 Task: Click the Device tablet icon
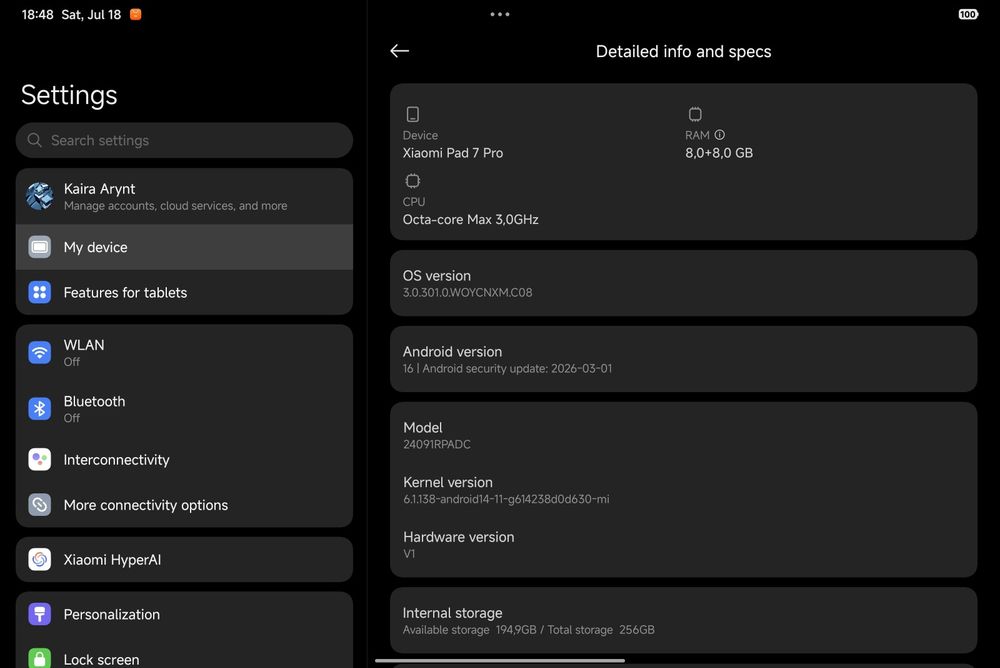click(413, 114)
